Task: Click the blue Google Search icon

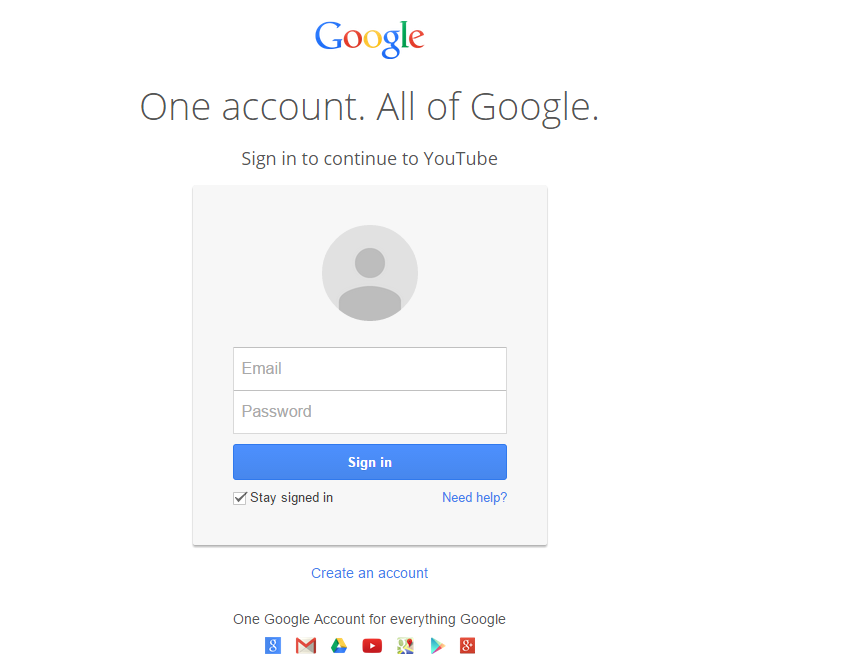Action: (x=273, y=646)
